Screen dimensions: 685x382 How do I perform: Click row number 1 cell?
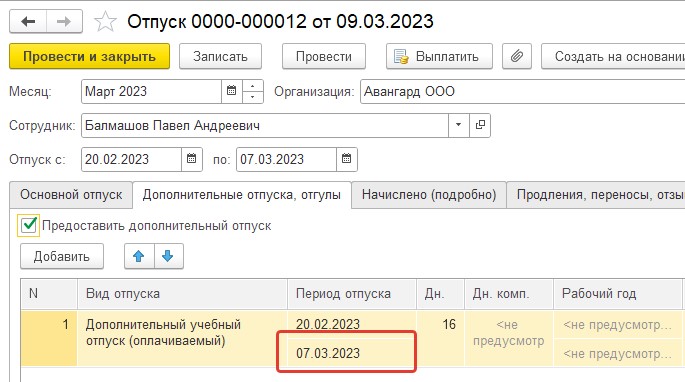tap(49, 338)
